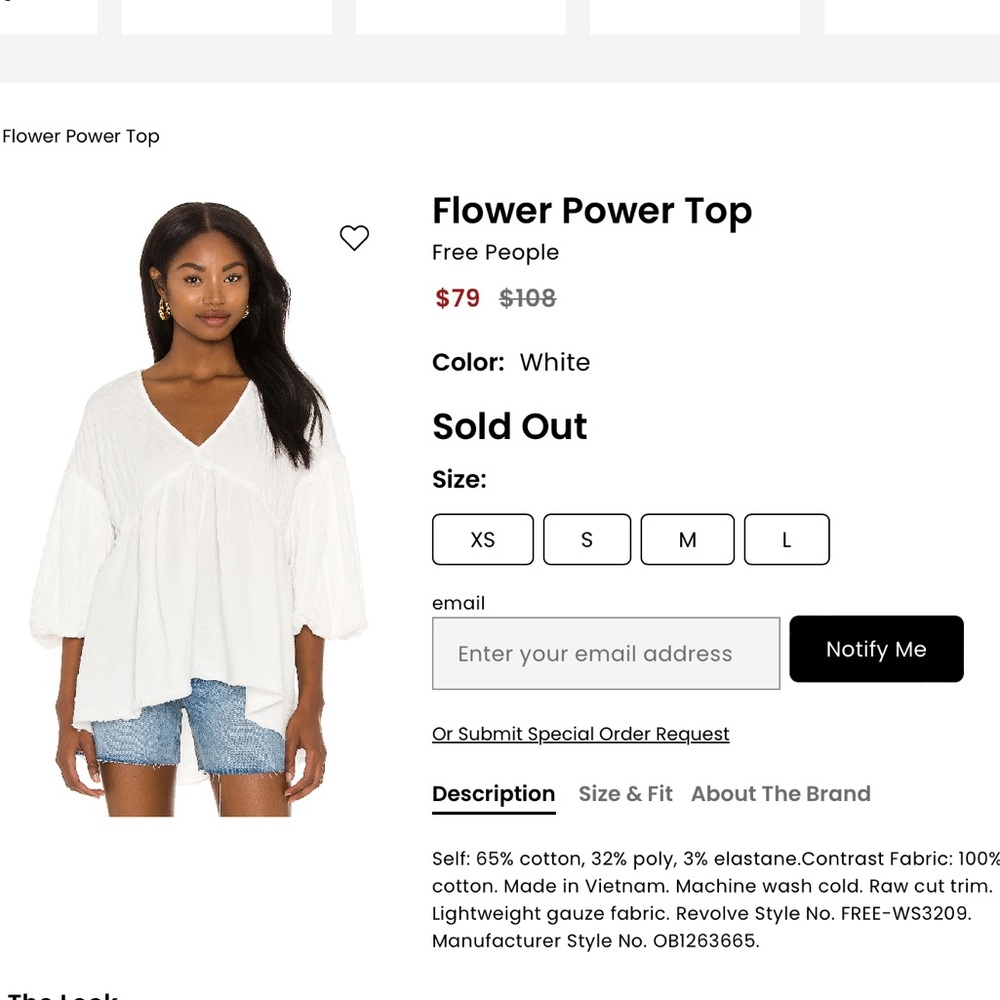1000x1000 pixels.
Task: Open Submit Special Order Request link
Action: tap(580, 734)
